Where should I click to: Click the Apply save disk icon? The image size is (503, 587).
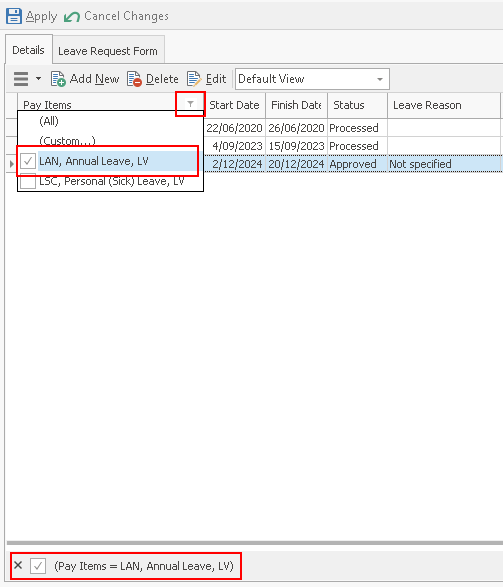[14, 16]
